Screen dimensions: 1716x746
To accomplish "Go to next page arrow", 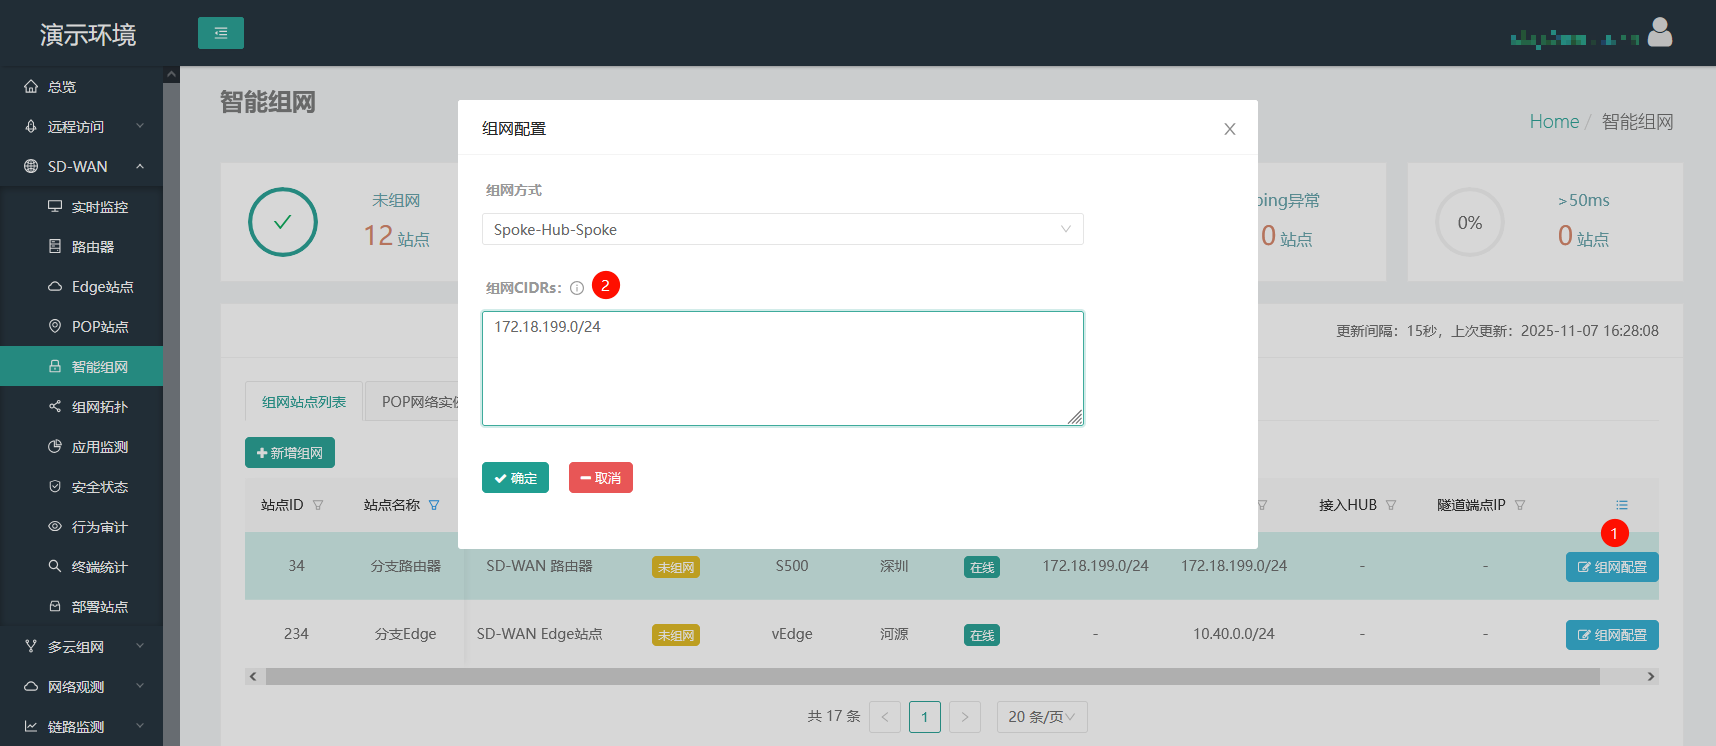I will pyautogui.click(x=965, y=717).
